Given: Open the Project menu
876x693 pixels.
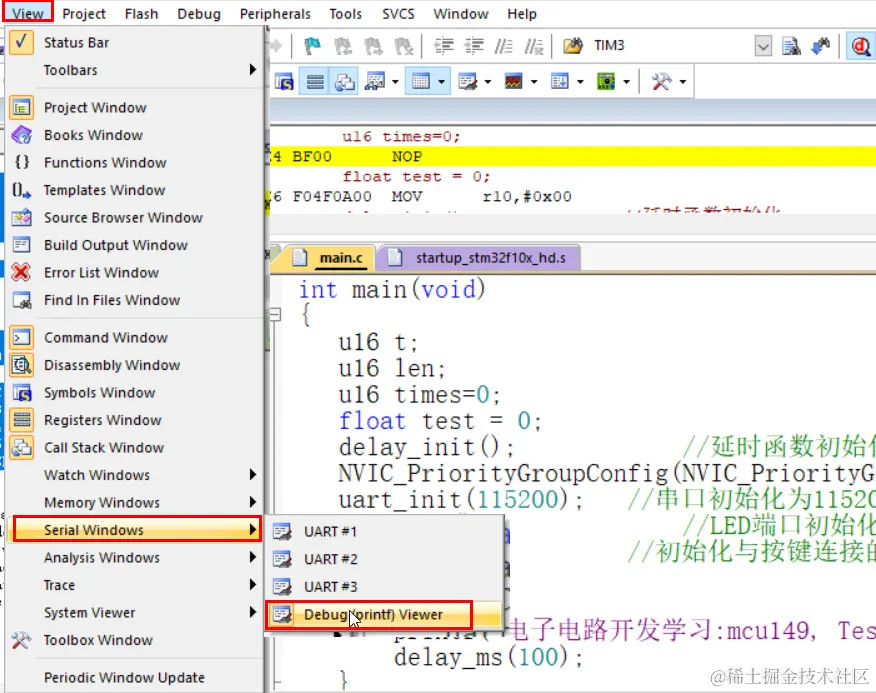Looking at the screenshot, I should point(84,13).
